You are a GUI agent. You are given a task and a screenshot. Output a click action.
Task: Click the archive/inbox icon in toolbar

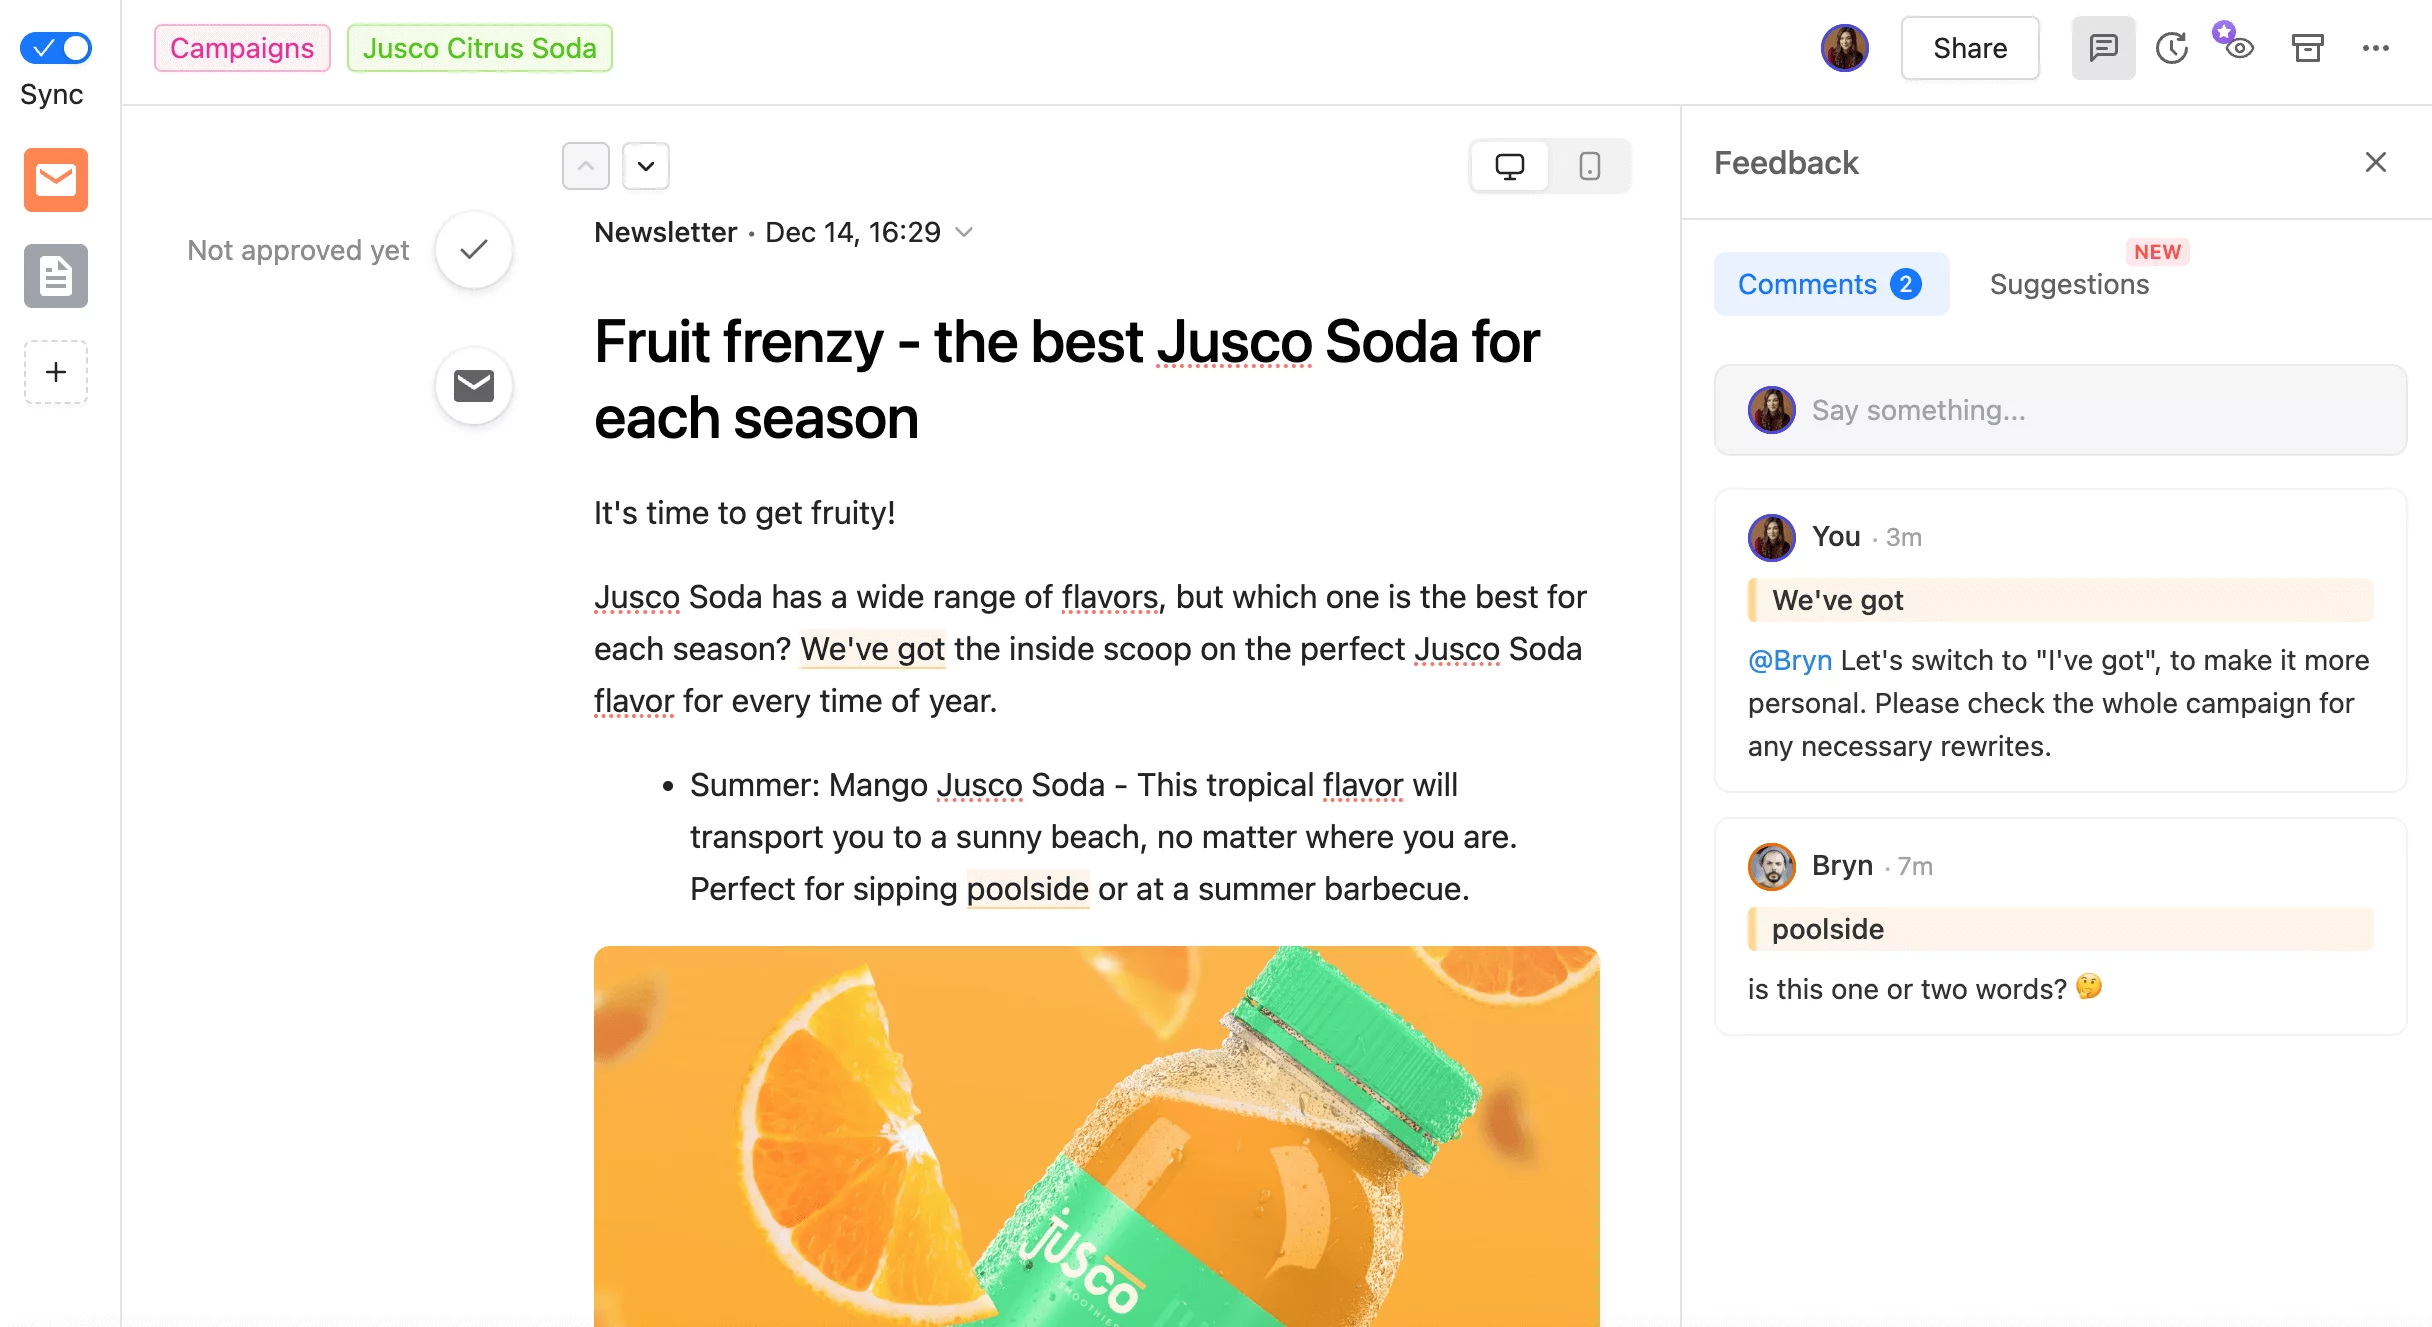click(2308, 47)
